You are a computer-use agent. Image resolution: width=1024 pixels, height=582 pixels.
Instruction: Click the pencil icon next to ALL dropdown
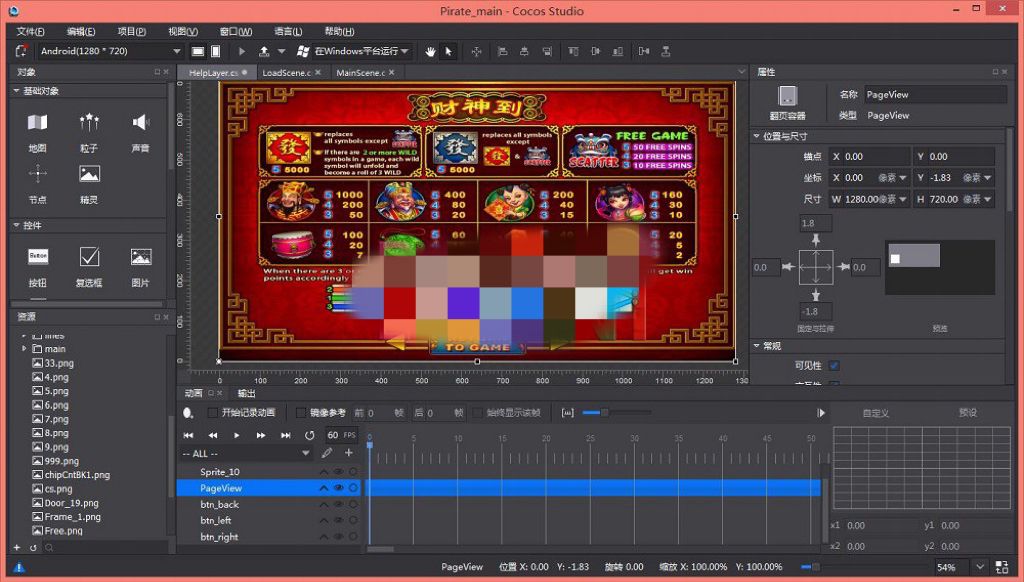(x=327, y=453)
